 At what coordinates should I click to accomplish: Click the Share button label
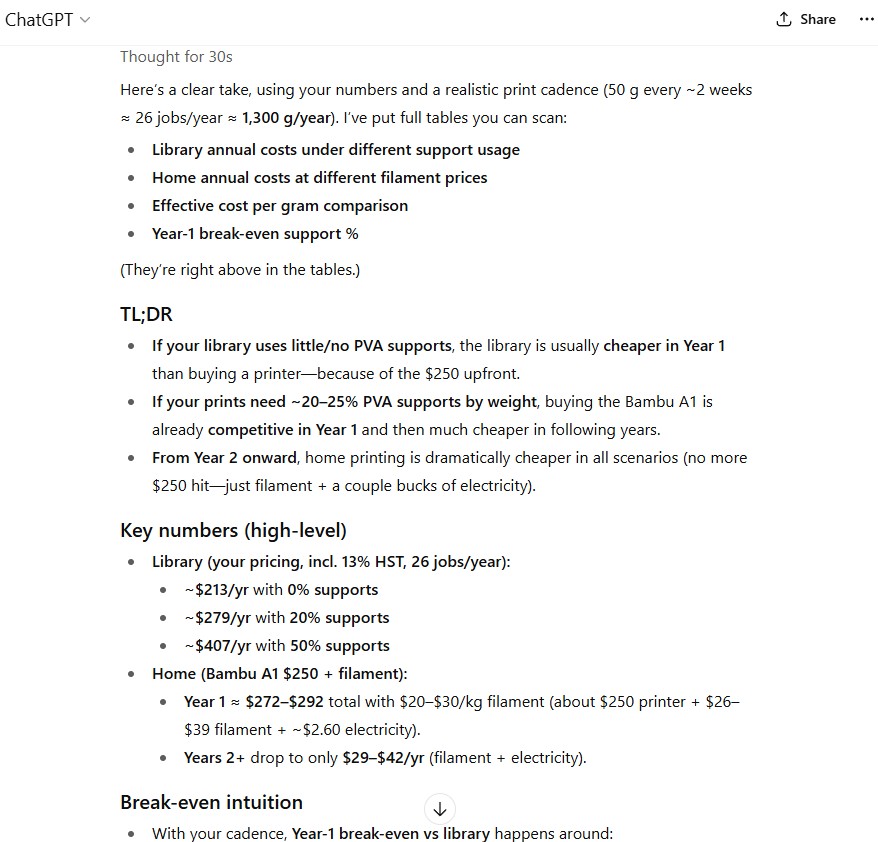point(817,19)
